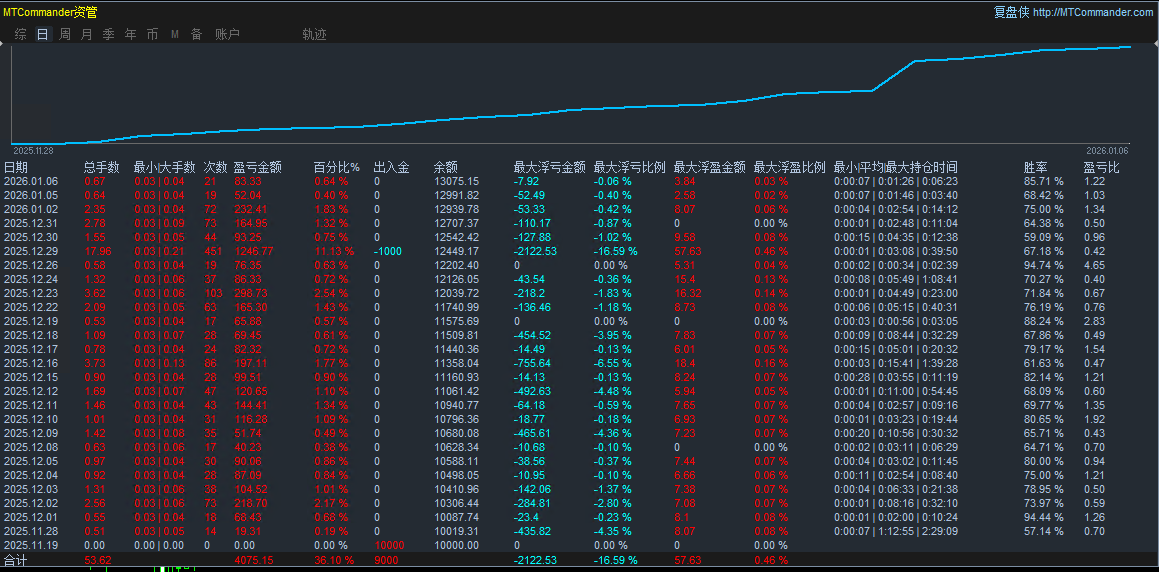Click the 最大浮亏比例 column header
This screenshot has height=572, width=1159.
click(x=630, y=168)
